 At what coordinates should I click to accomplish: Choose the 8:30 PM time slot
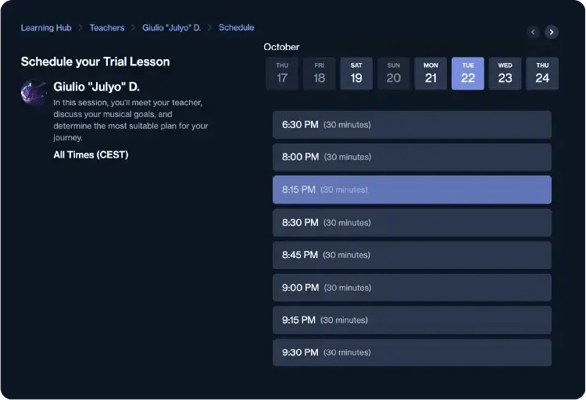point(412,222)
